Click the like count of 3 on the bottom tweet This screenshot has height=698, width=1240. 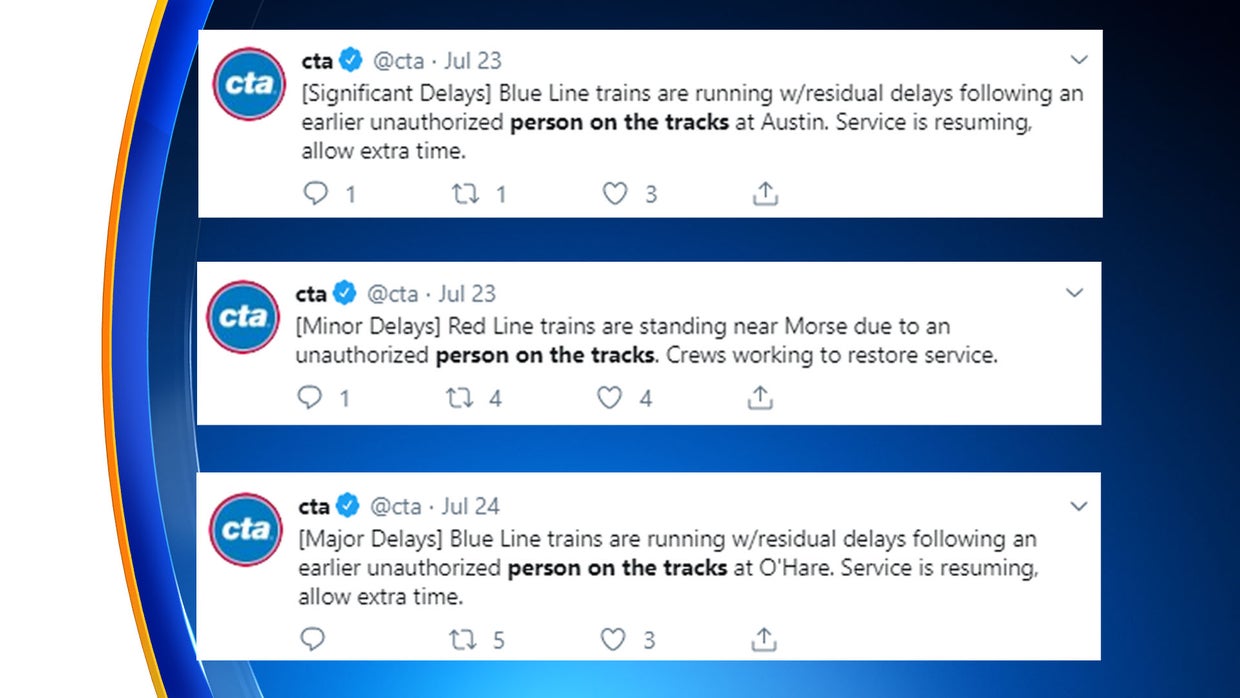click(x=648, y=639)
